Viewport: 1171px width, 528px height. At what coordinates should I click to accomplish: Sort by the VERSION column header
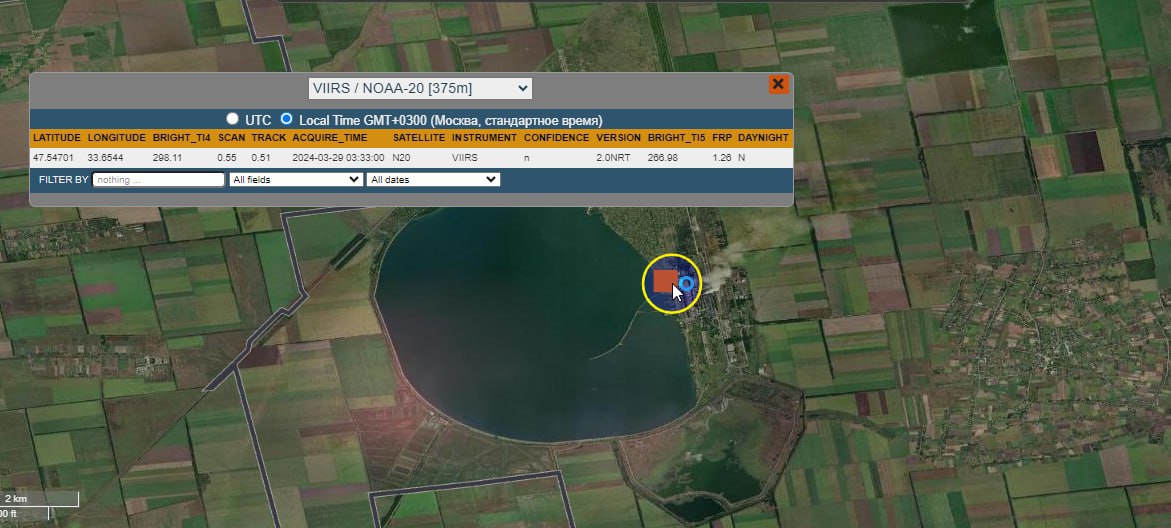[x=618, y=138]
